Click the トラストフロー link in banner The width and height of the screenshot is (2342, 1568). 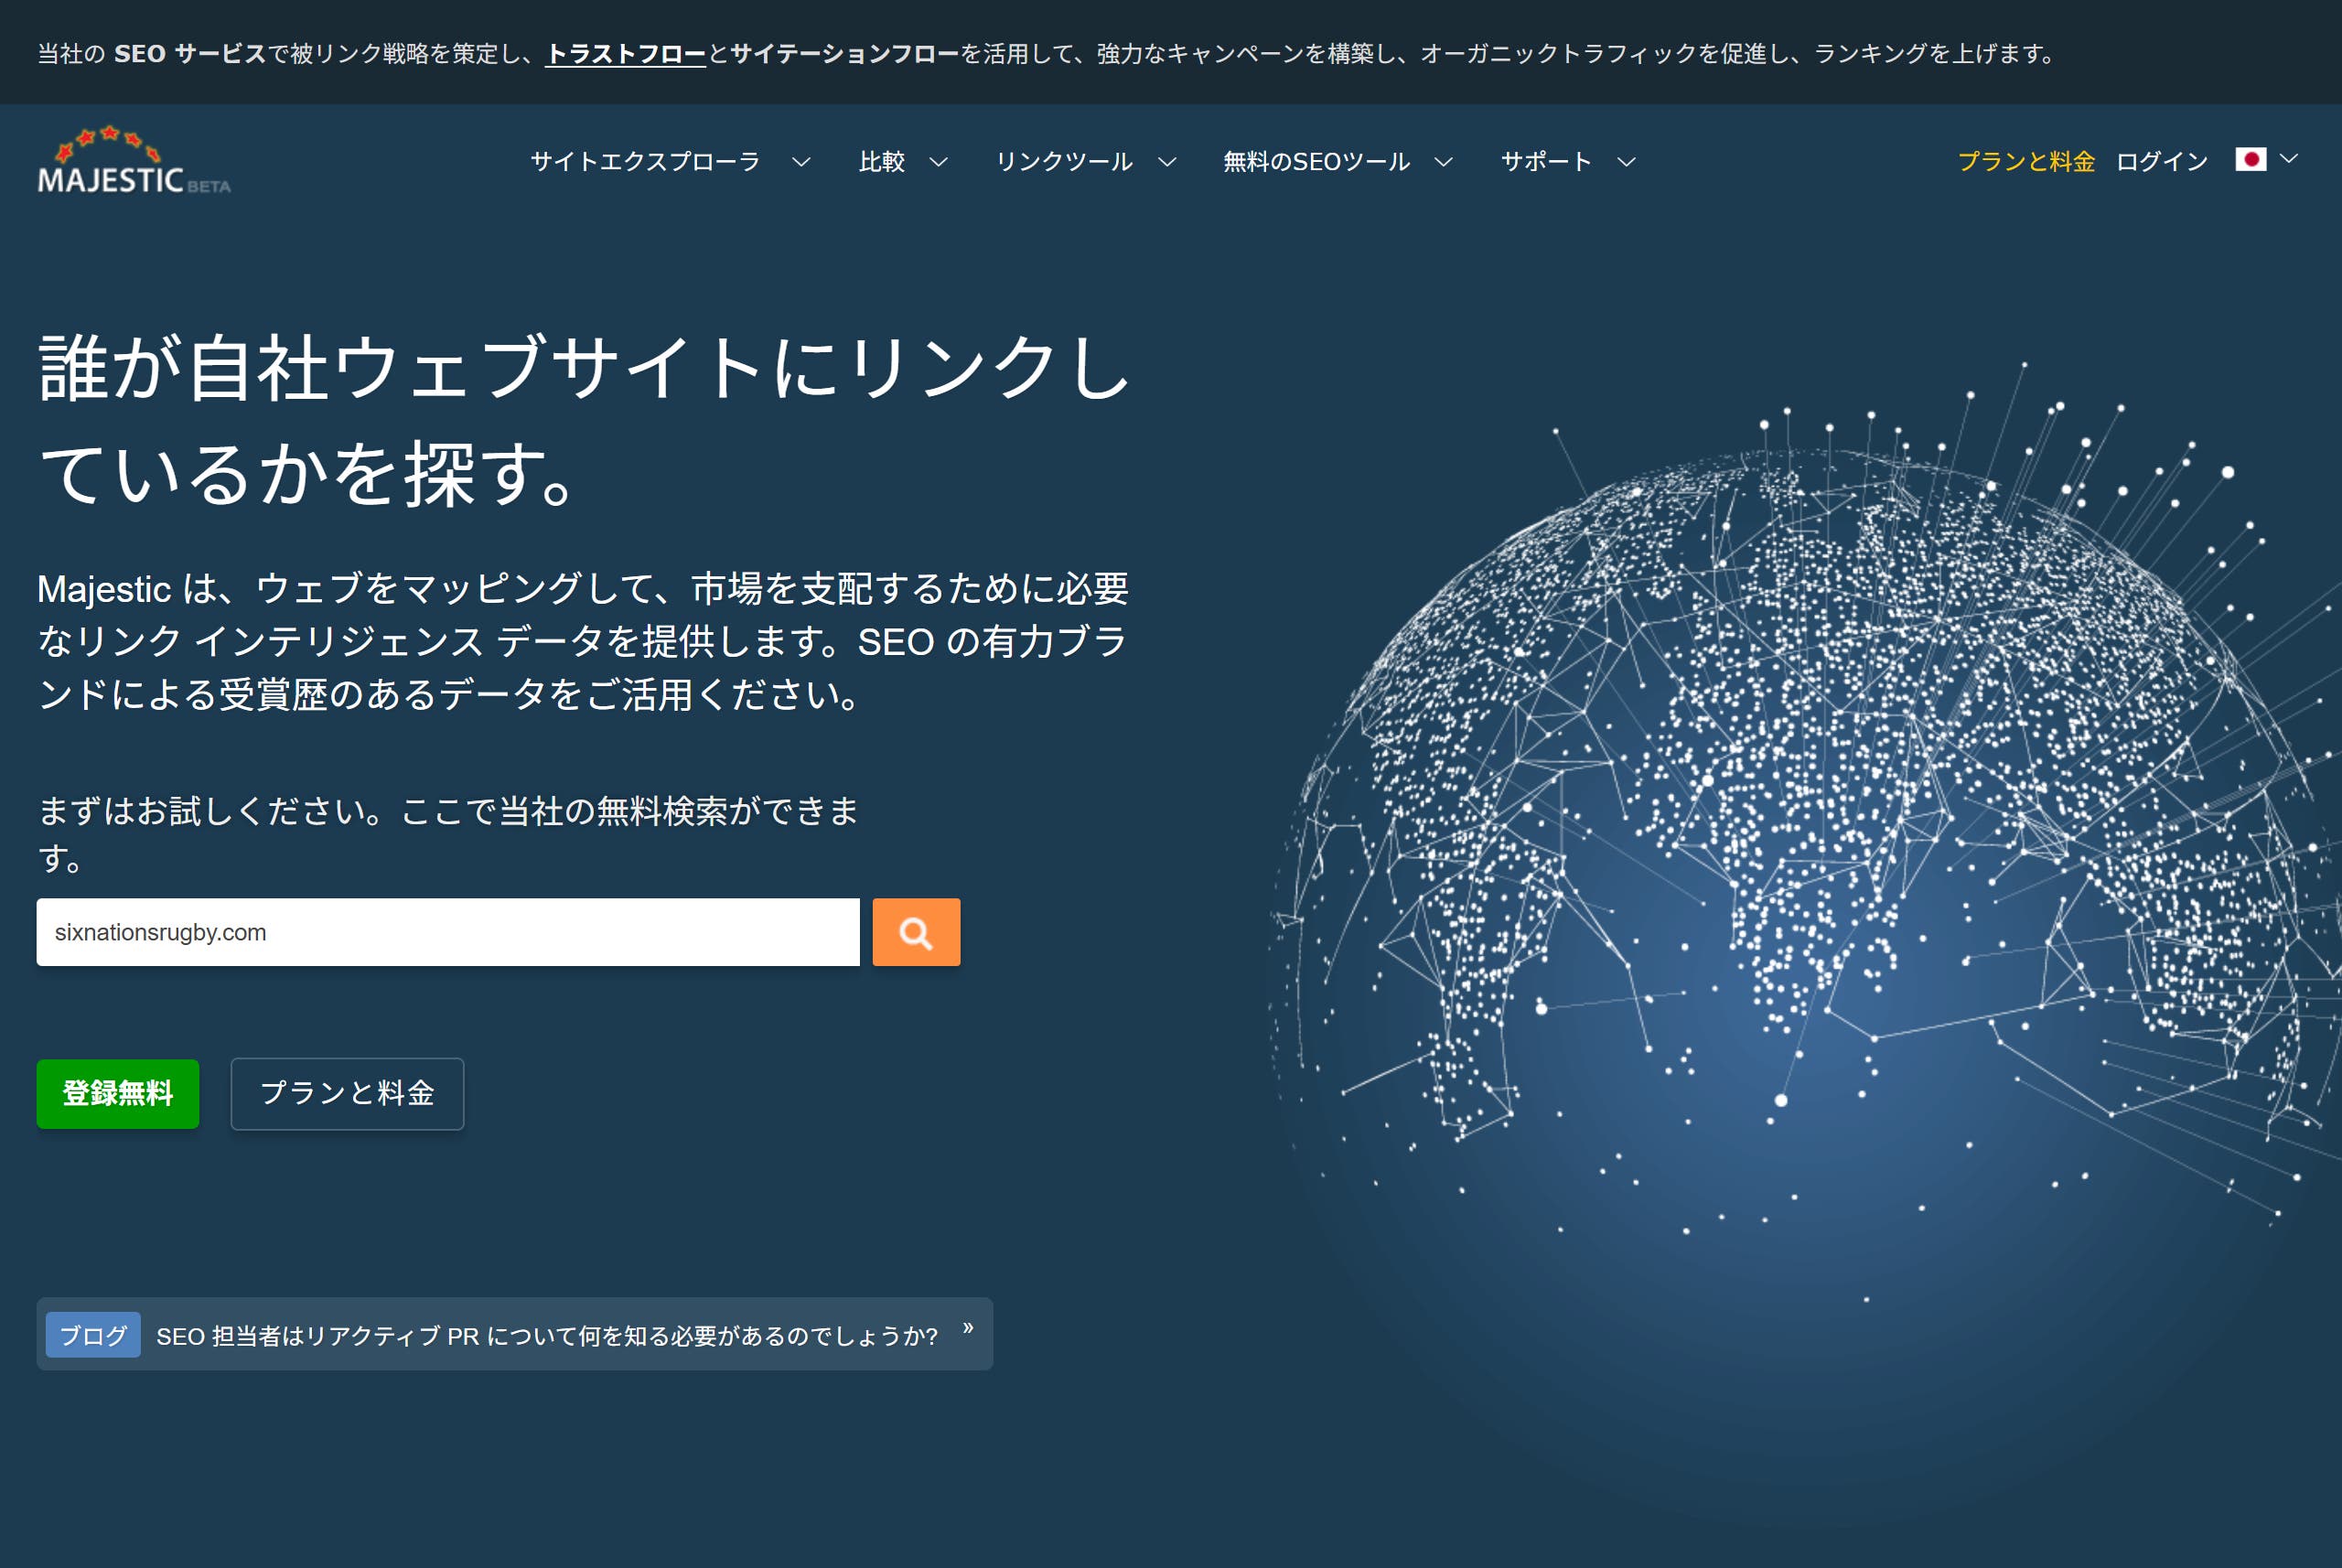tap(626, 54)
